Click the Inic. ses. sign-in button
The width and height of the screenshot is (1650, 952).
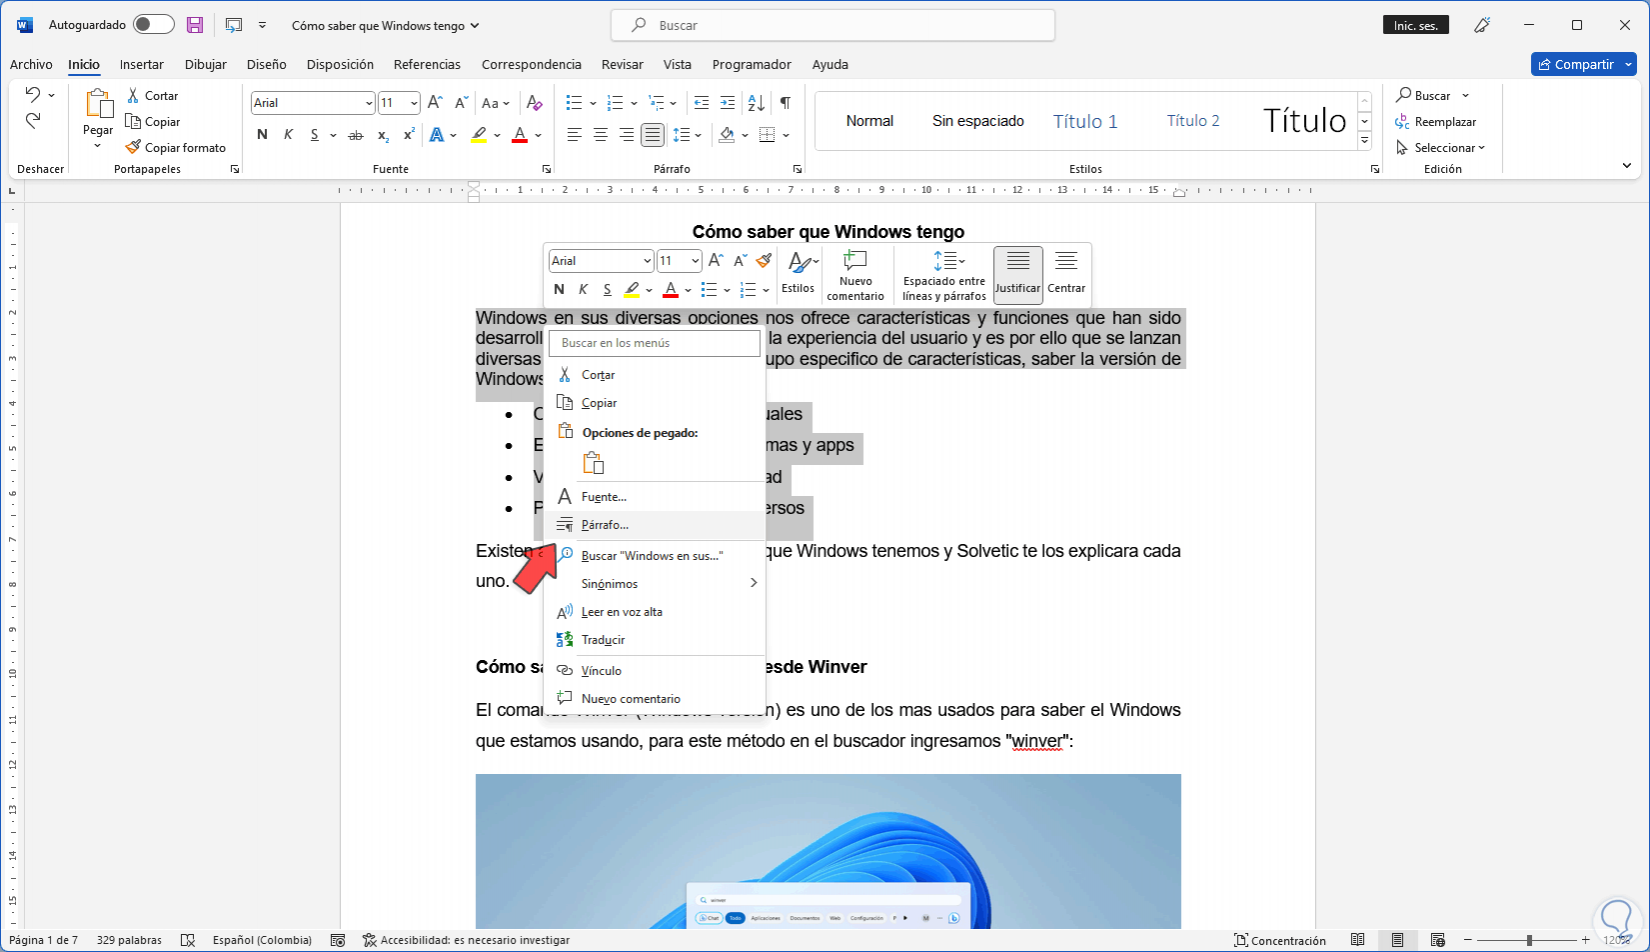(x=1416, y=25)
